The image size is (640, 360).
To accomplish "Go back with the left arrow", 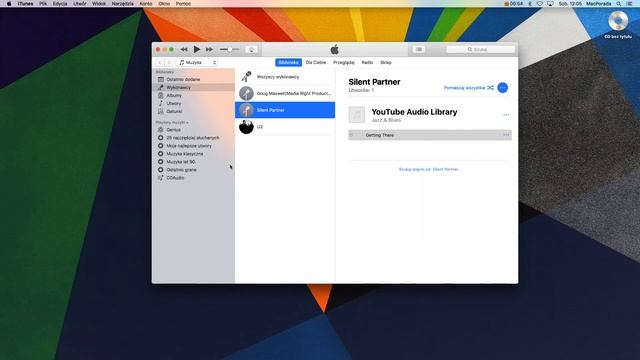I will point(160,62).
